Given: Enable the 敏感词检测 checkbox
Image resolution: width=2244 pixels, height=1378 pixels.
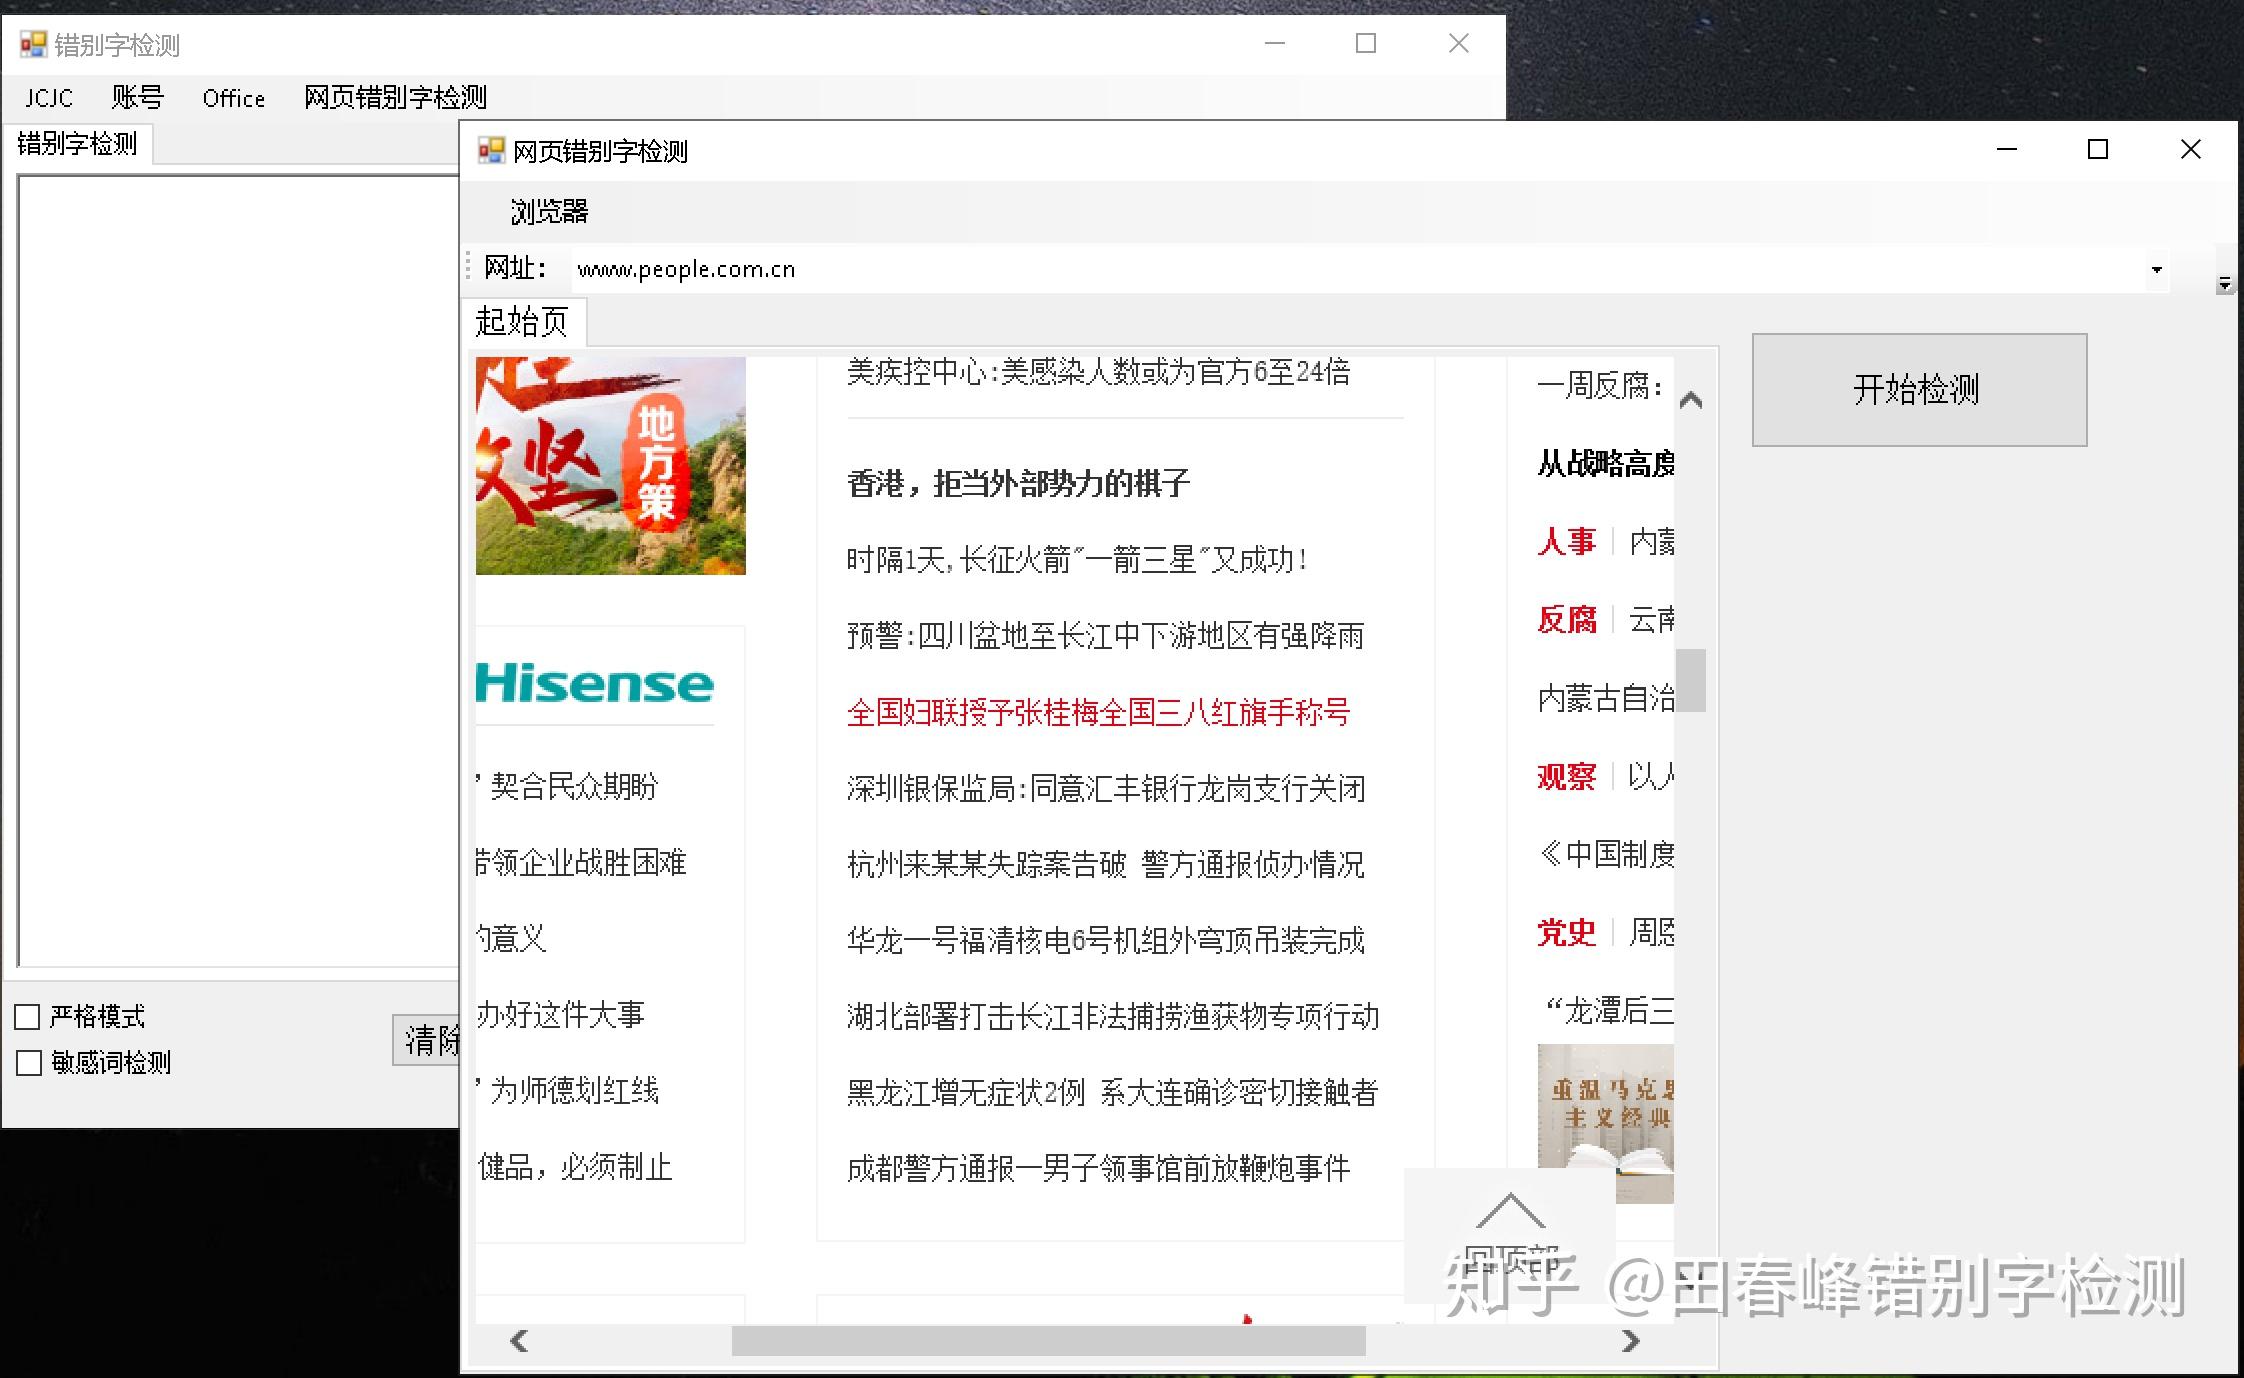Looking at the screenshot, I should (29, 1063).
